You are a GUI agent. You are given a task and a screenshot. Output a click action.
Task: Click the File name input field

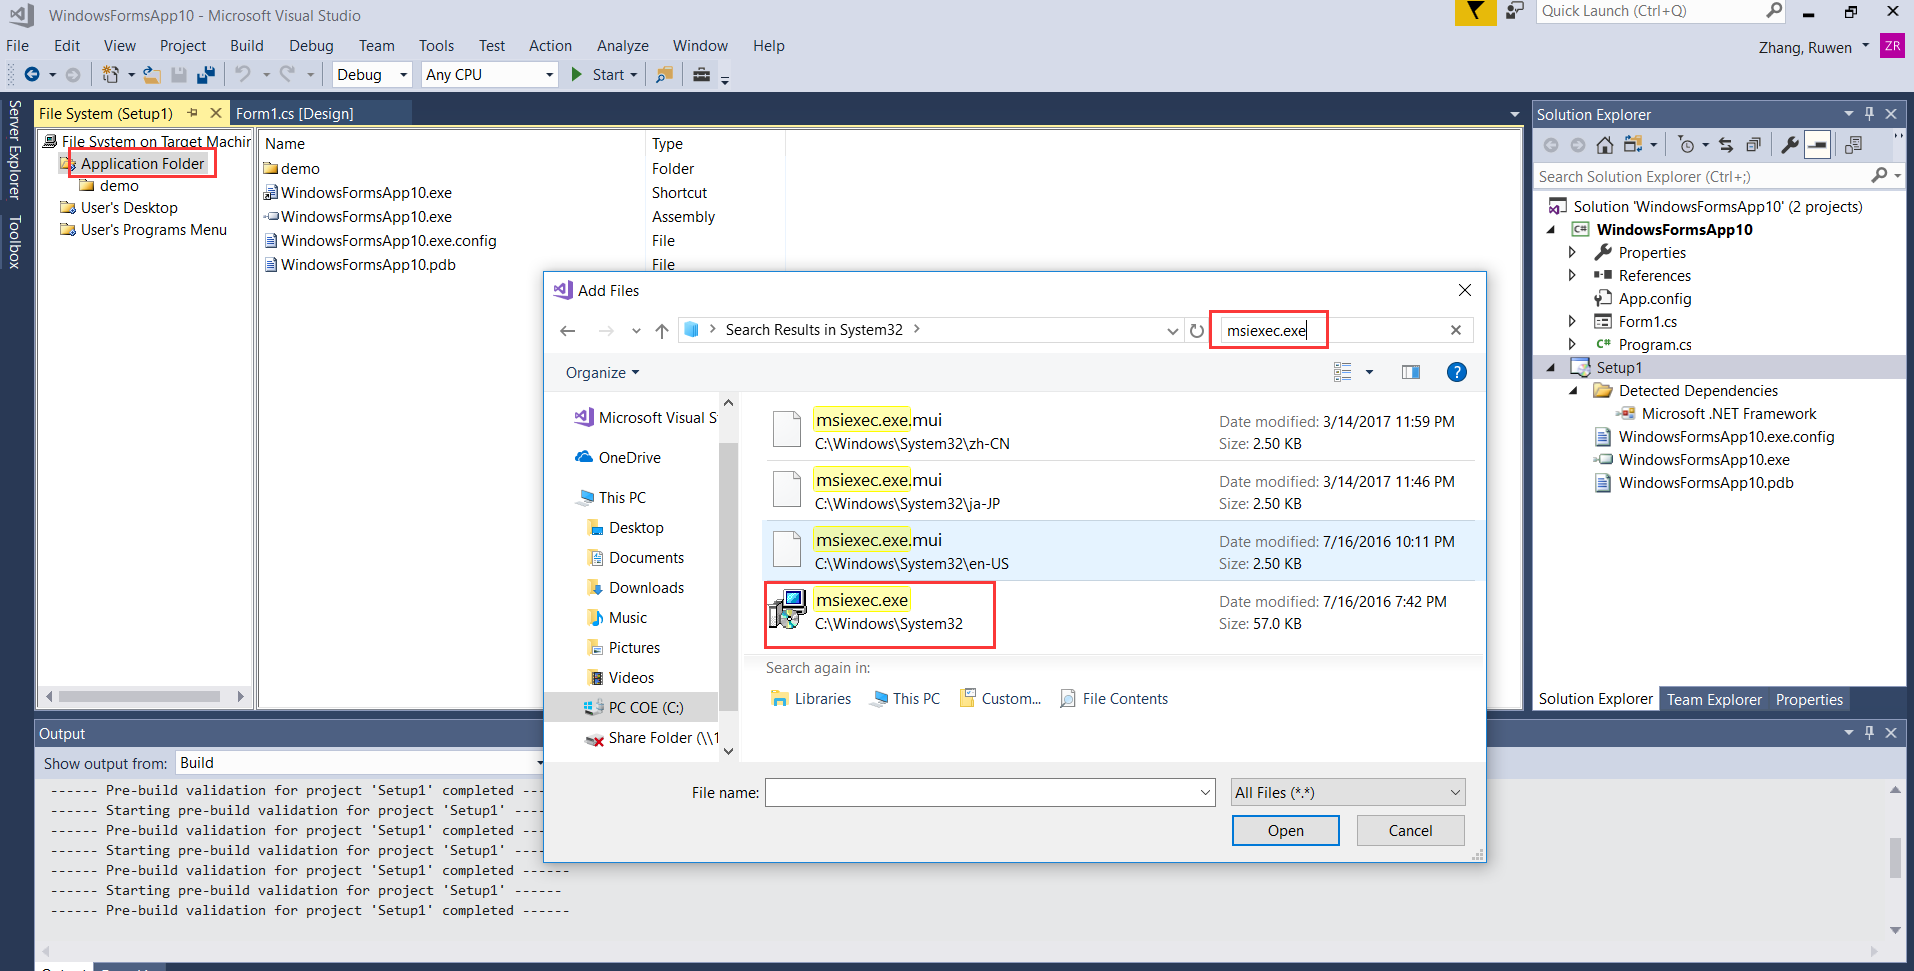tap(990, 793)
